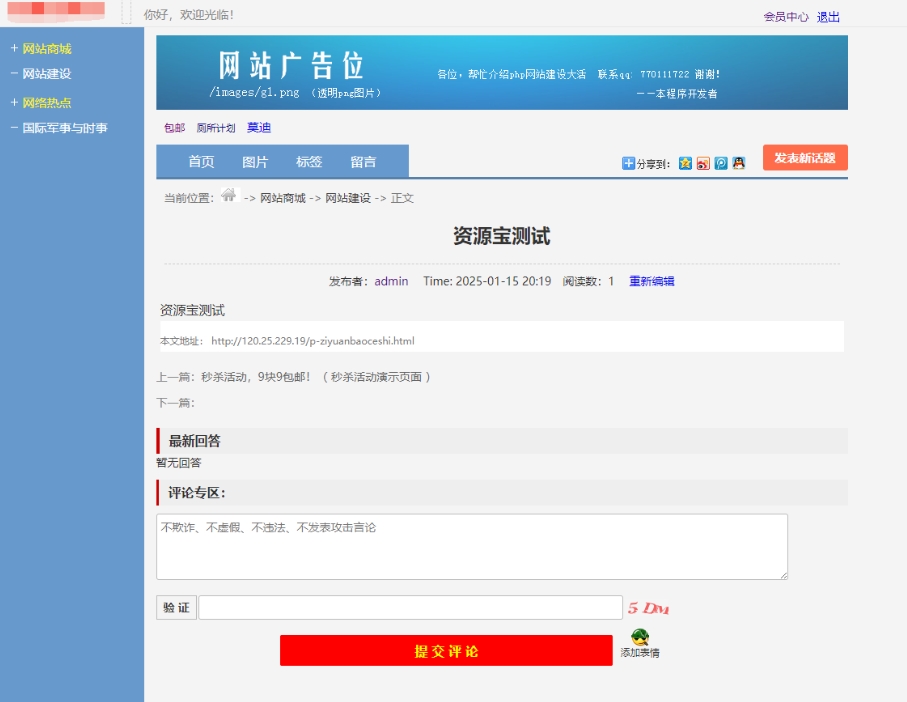
Task: Switch to the 图片 navigation tab
Action: click(255, 162)
